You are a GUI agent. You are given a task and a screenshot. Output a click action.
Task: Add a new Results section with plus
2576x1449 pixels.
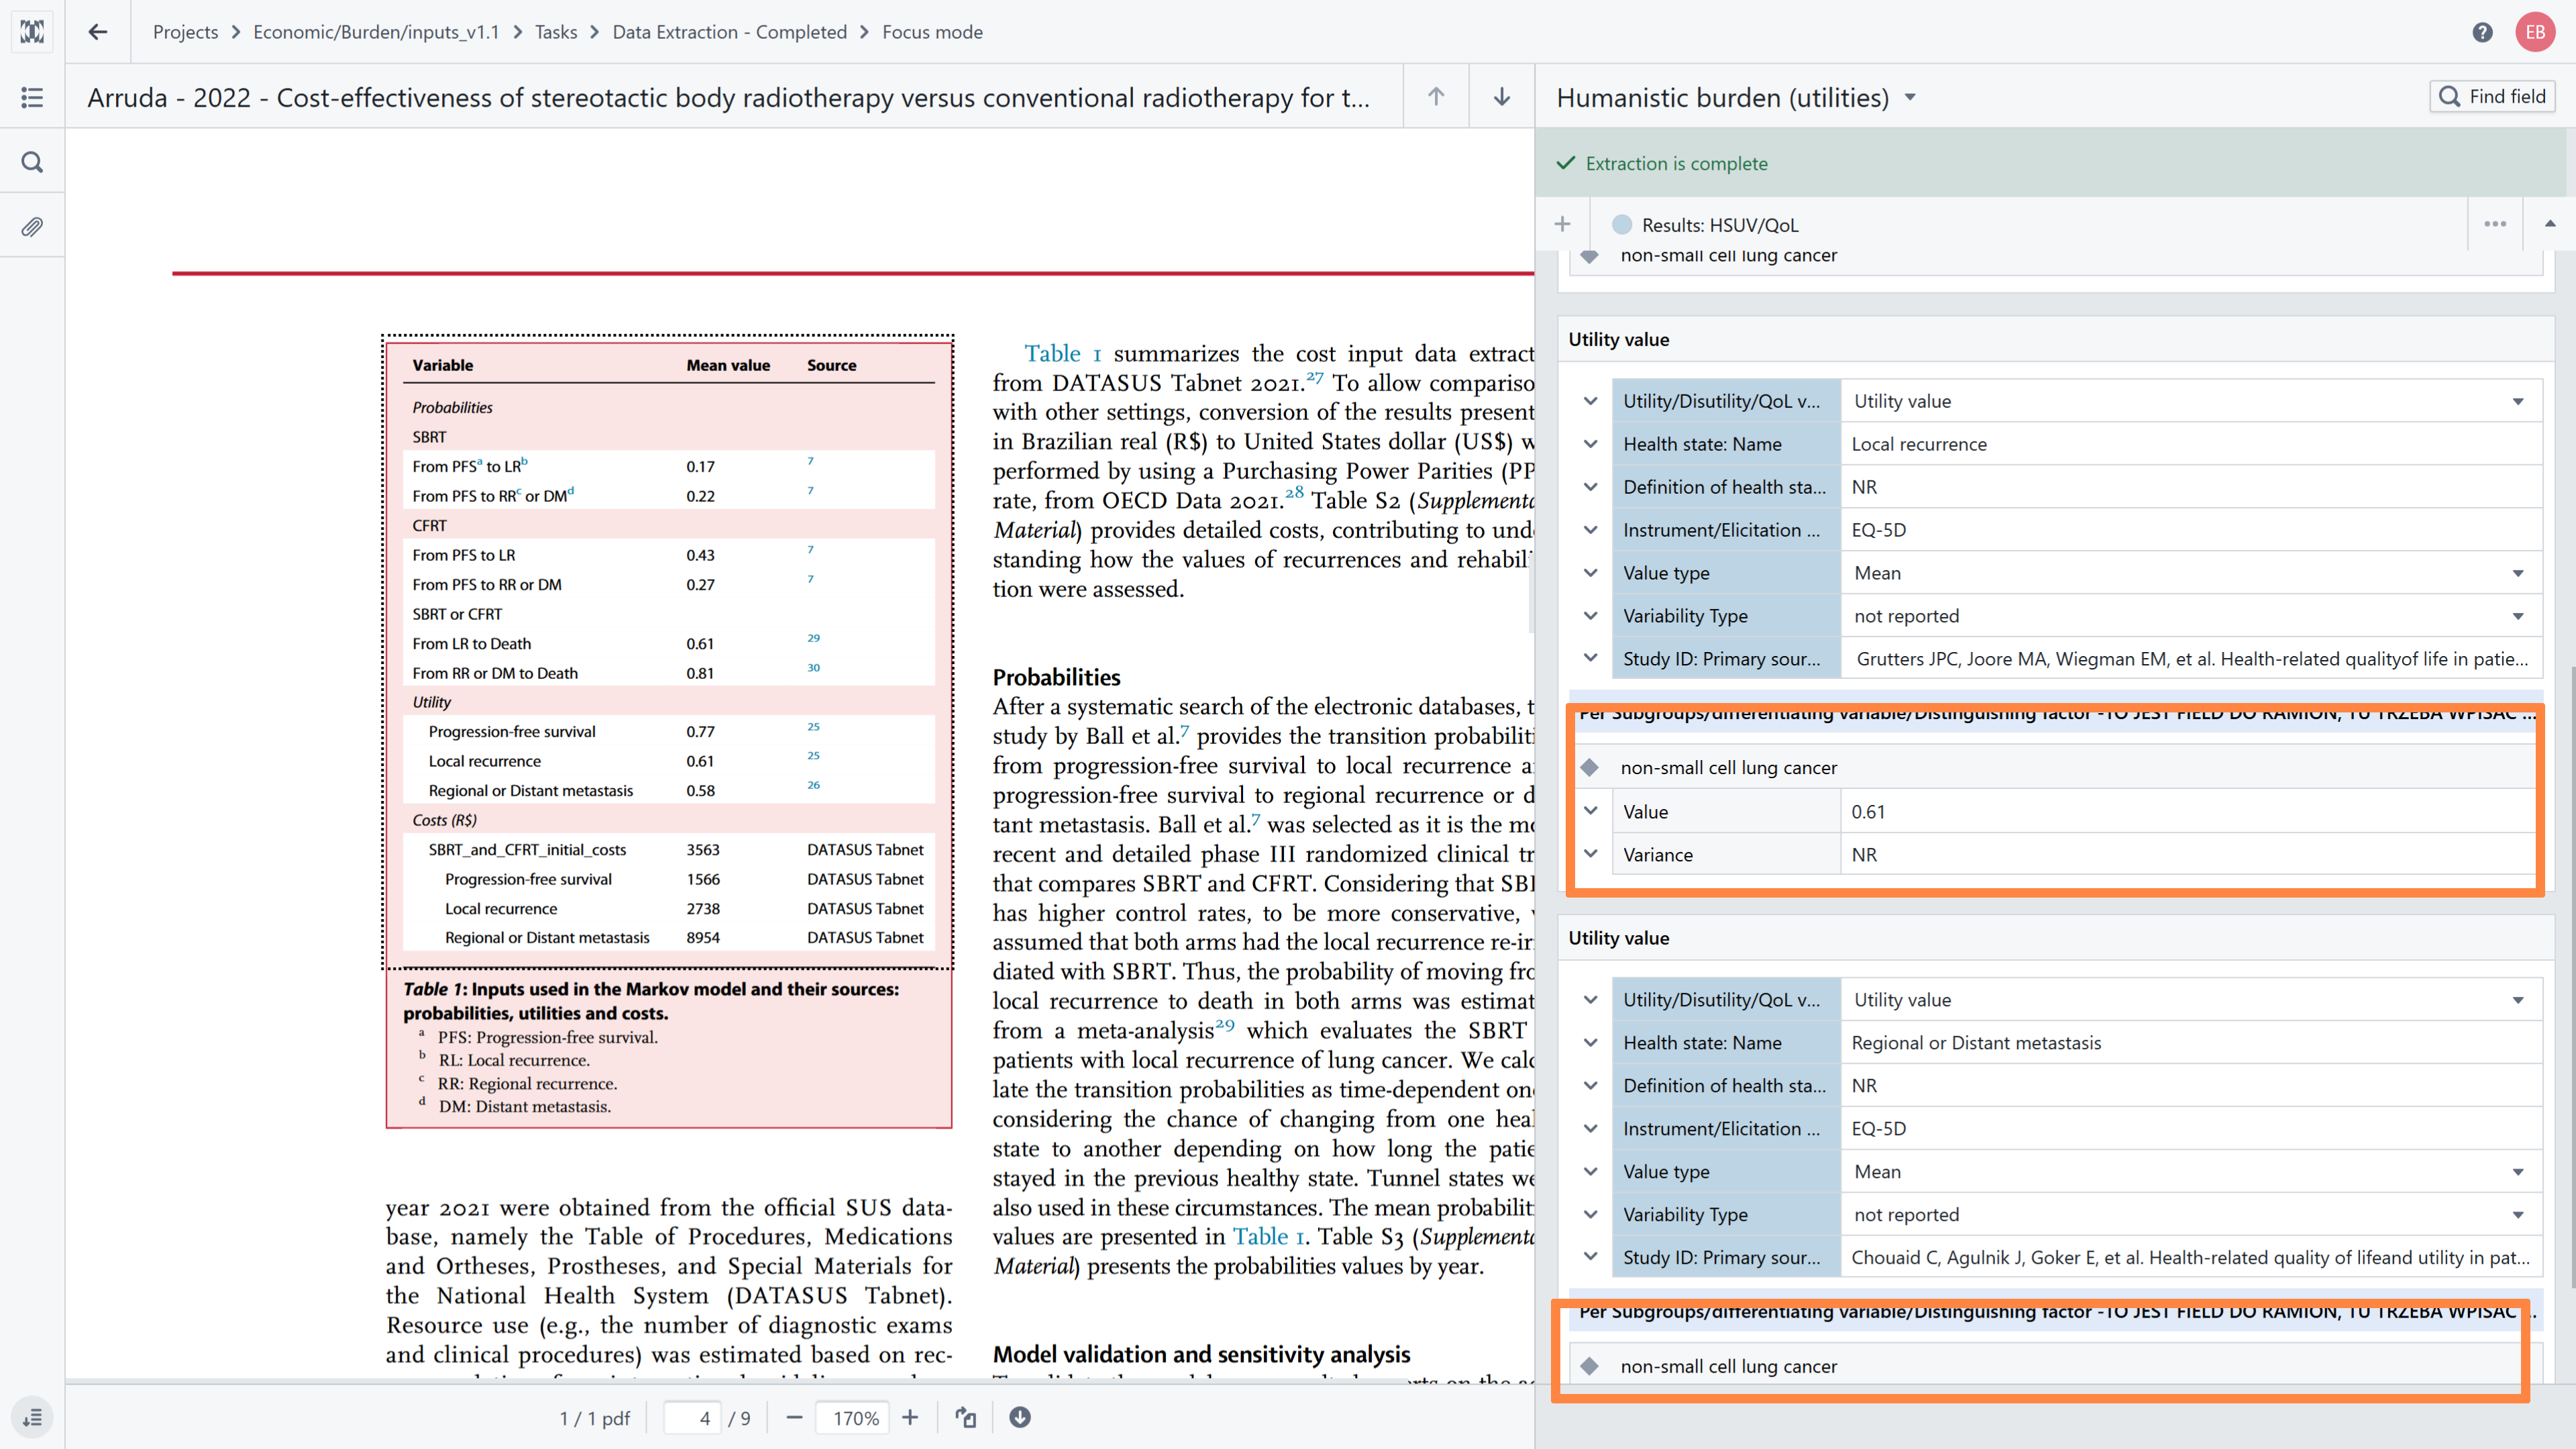coord(1562,224)
